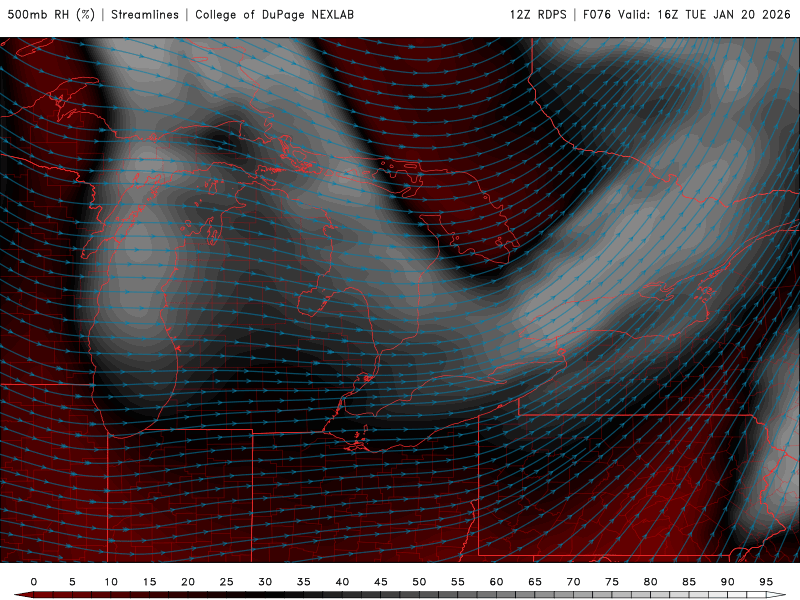This screenshot has height=600, width=800.
Task: Click the color bar label '40'
Action: click(342, 582)
